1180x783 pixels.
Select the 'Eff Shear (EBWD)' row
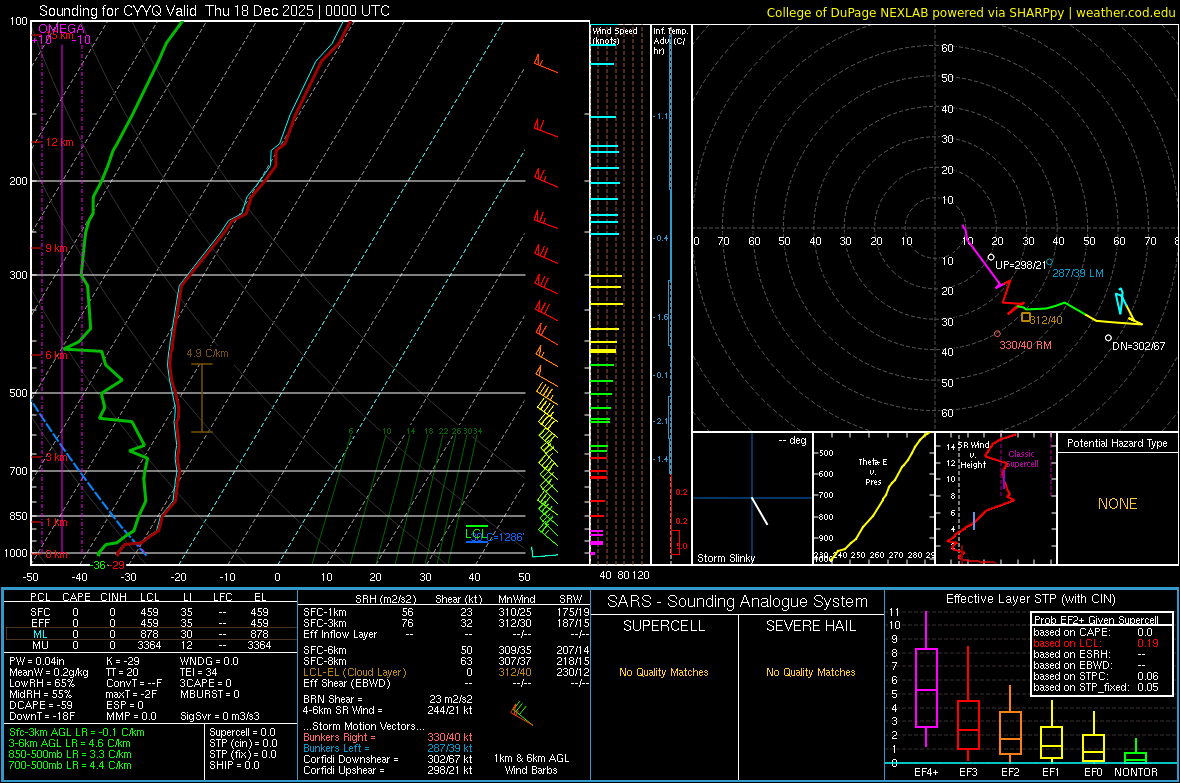click(x=446, y=683)
